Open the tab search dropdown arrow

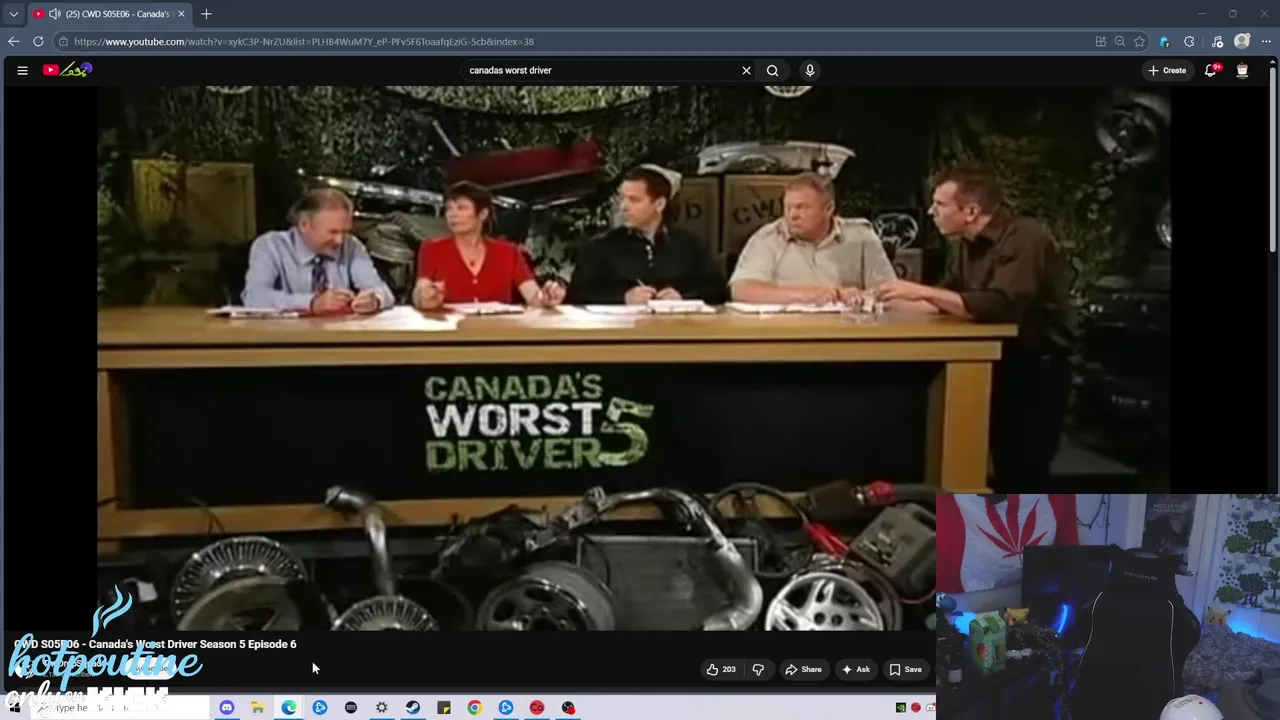tap(13, 14)
